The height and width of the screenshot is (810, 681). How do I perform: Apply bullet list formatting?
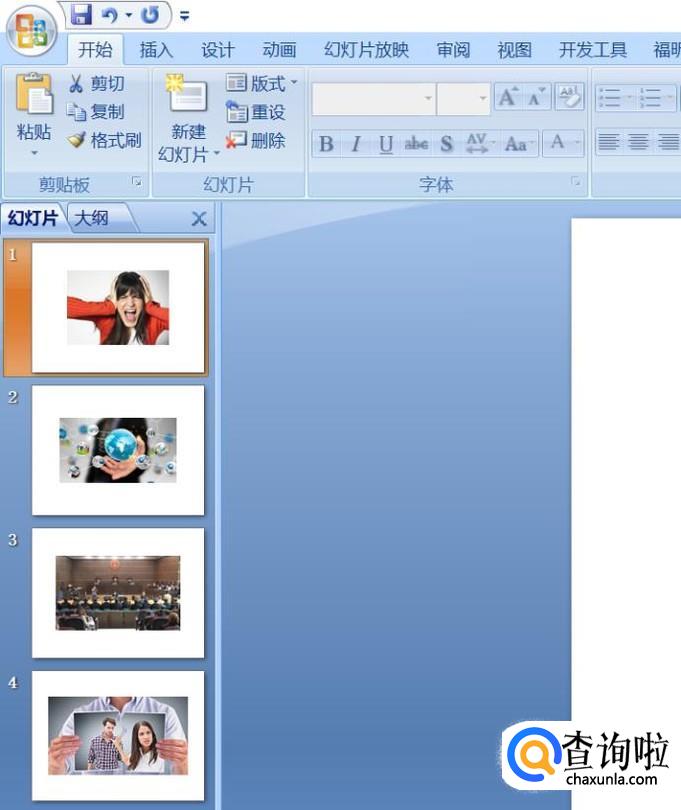click(610, 97)
